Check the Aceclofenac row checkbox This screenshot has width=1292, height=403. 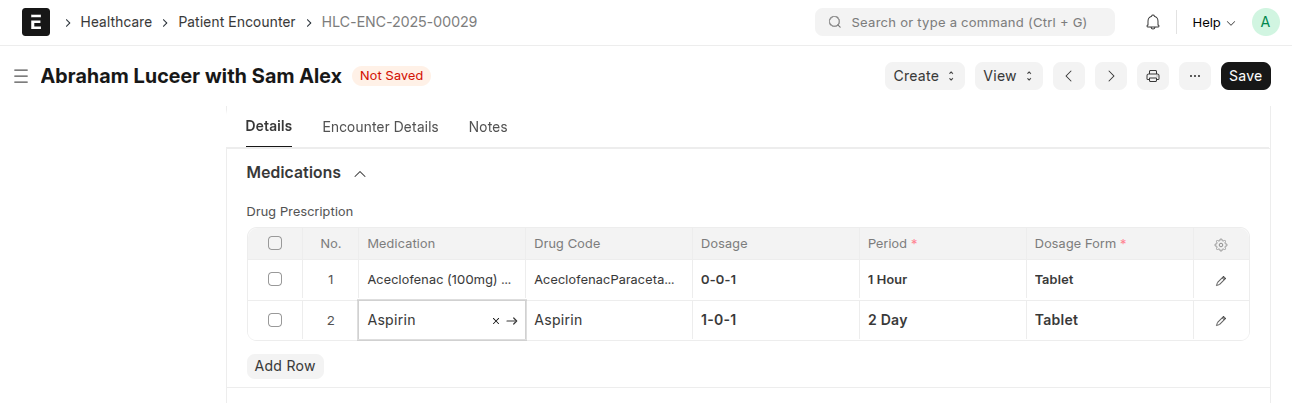[275, 279]
